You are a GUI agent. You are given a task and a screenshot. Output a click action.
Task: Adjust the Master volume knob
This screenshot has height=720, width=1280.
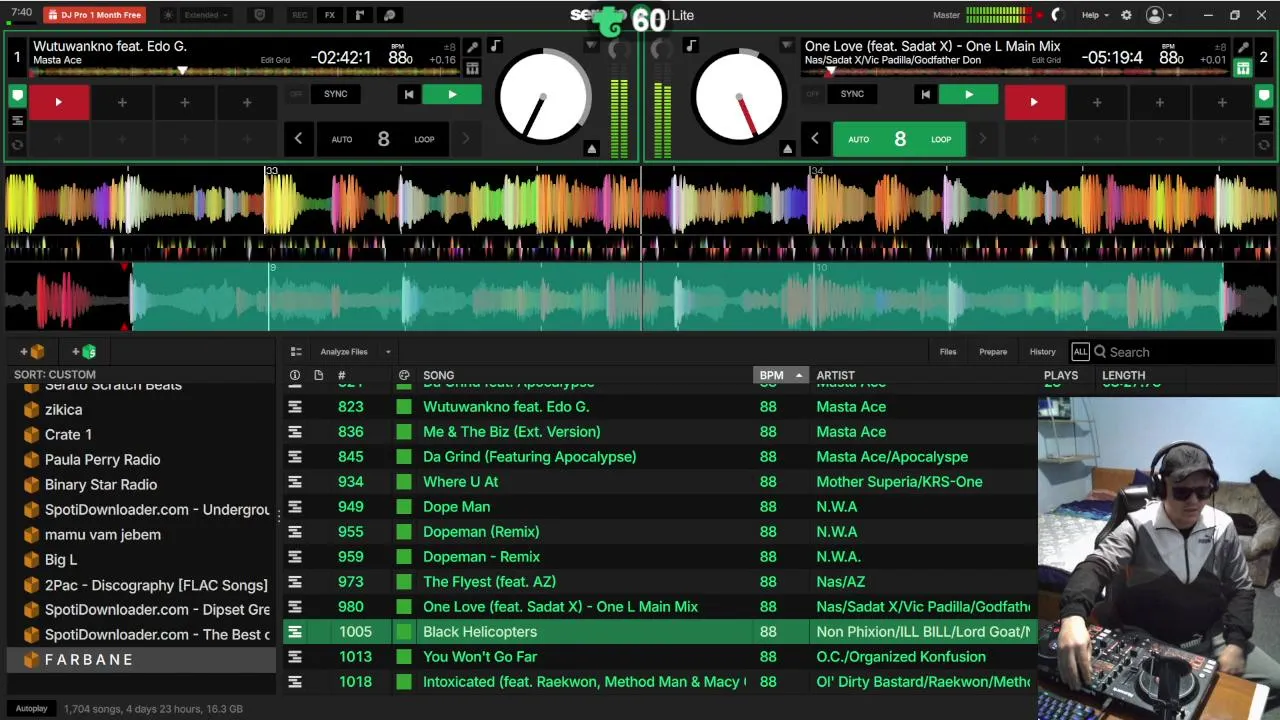tap(1057, 15)
